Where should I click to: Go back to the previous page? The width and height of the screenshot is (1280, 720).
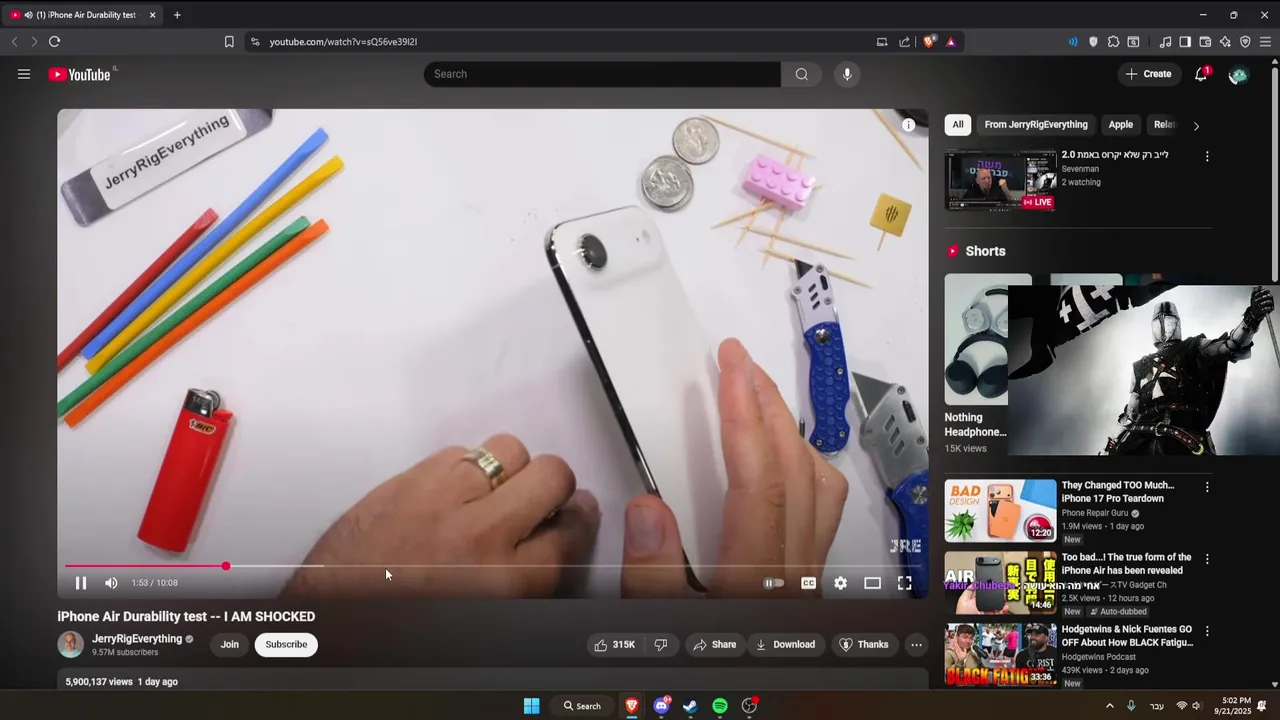point(14,42)
